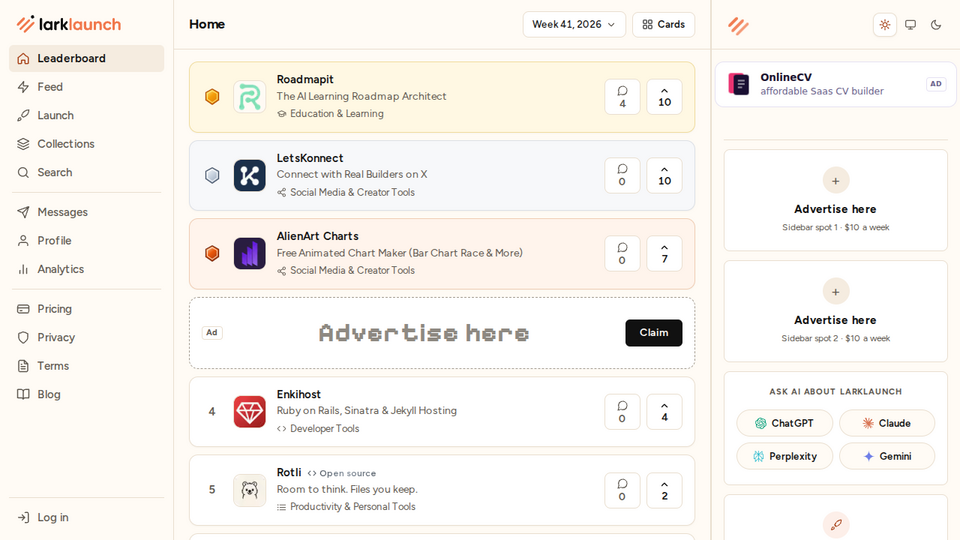Claim Sidebar spot 1 advertise card
This screenshot has height=540, width=960.
pyautogui.click(x=835, y=200)
